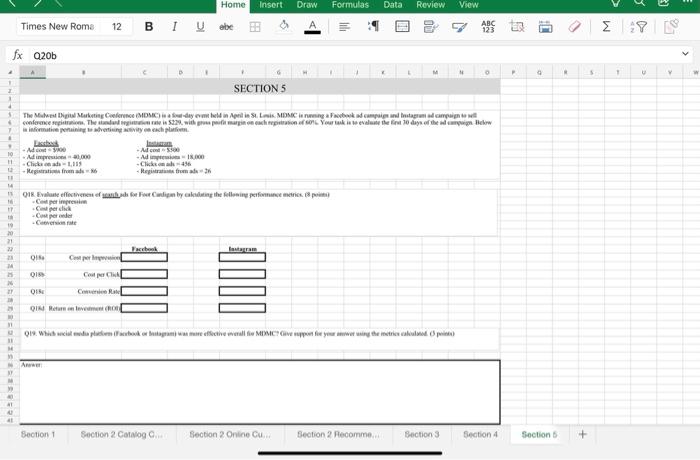
Task: Switch to the Section 2 Catalog sheet
Action: (x=121, y=434)
